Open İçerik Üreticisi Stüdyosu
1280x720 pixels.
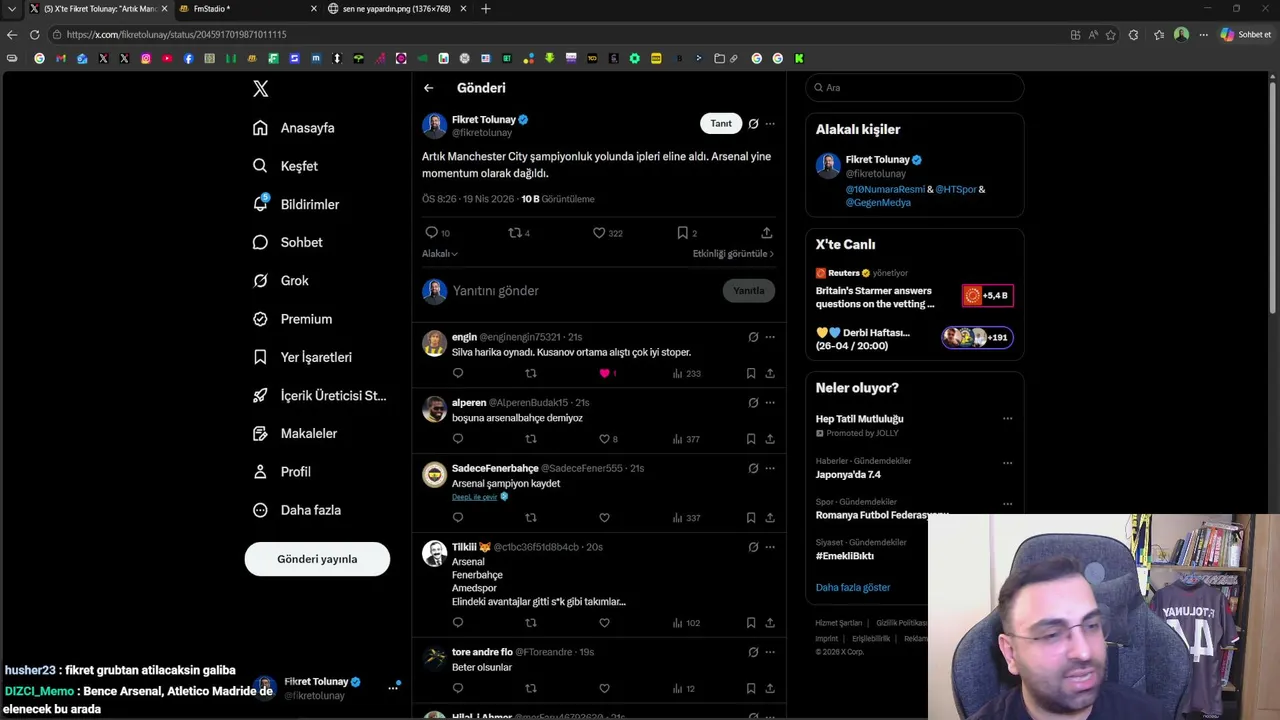(x=319, y=395)
